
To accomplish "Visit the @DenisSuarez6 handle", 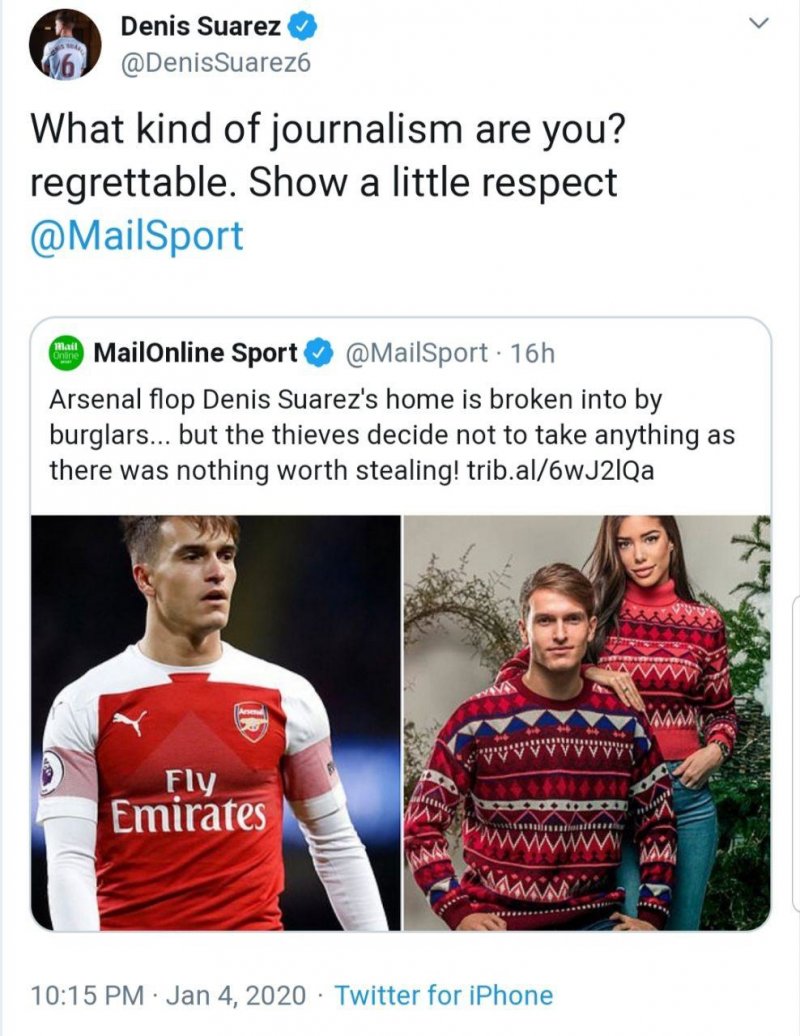I will (215, 63).
